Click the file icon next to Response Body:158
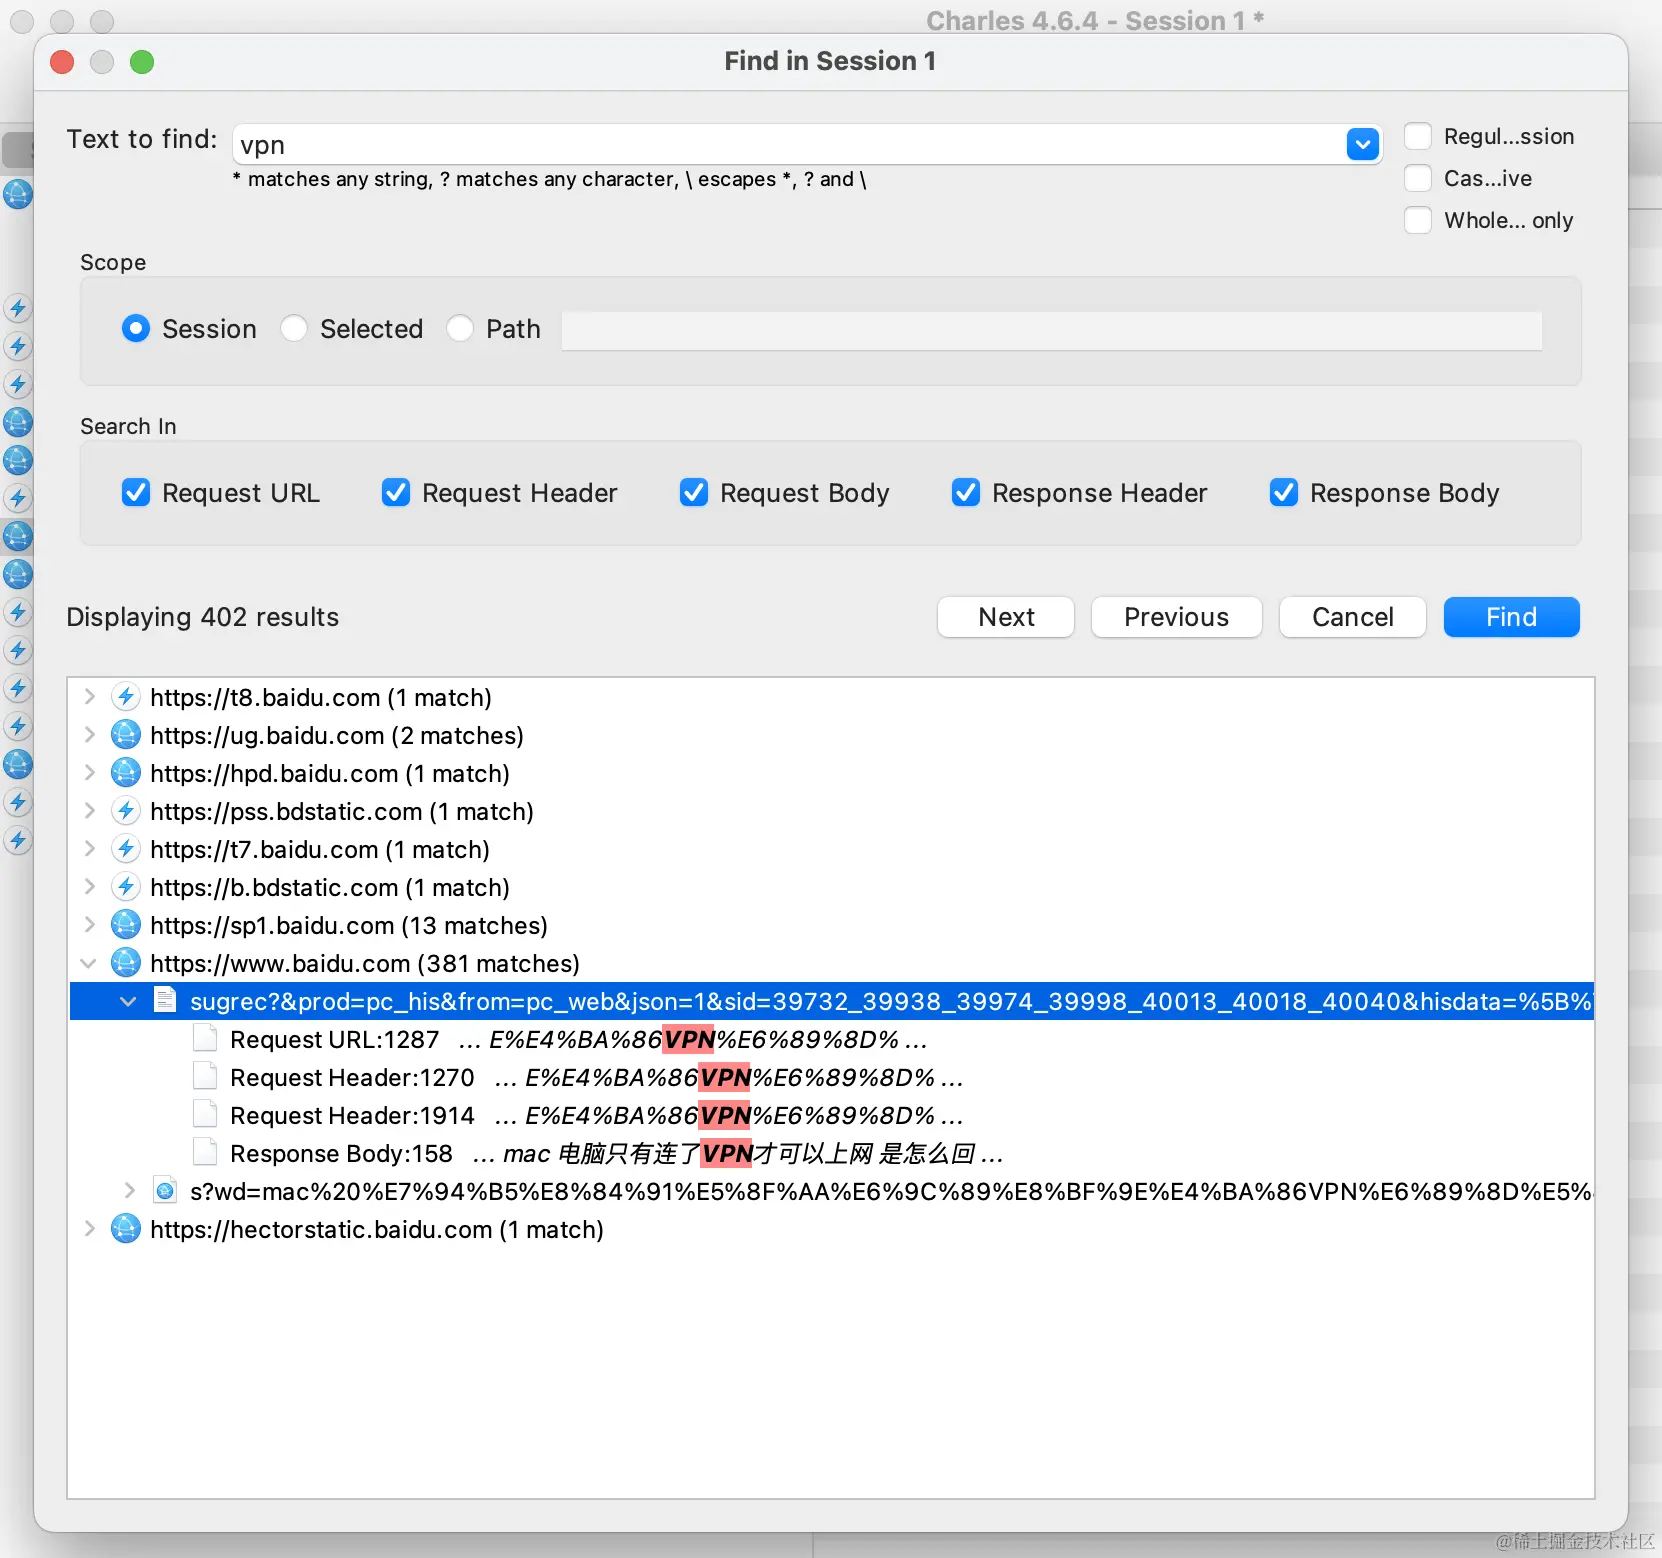 pyautogui.click(x=205, y=1153)
